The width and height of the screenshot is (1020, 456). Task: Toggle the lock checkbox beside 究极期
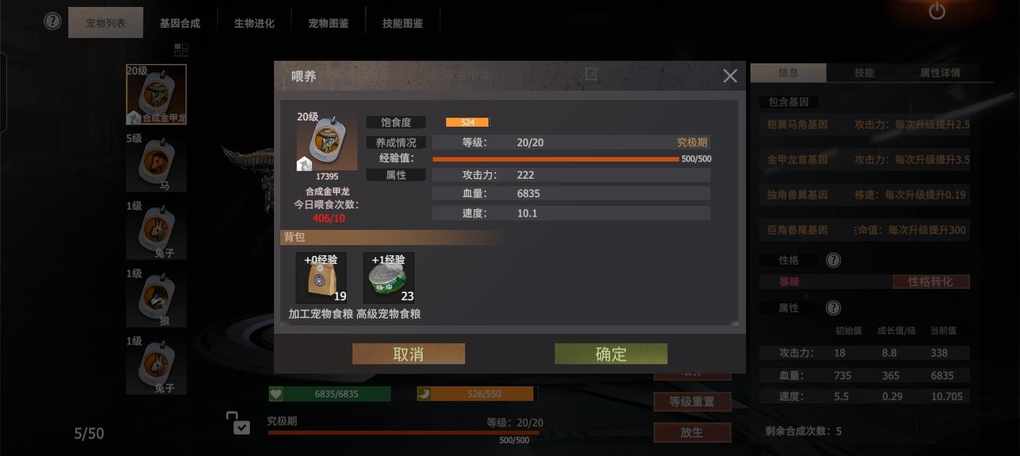(238, 423)
